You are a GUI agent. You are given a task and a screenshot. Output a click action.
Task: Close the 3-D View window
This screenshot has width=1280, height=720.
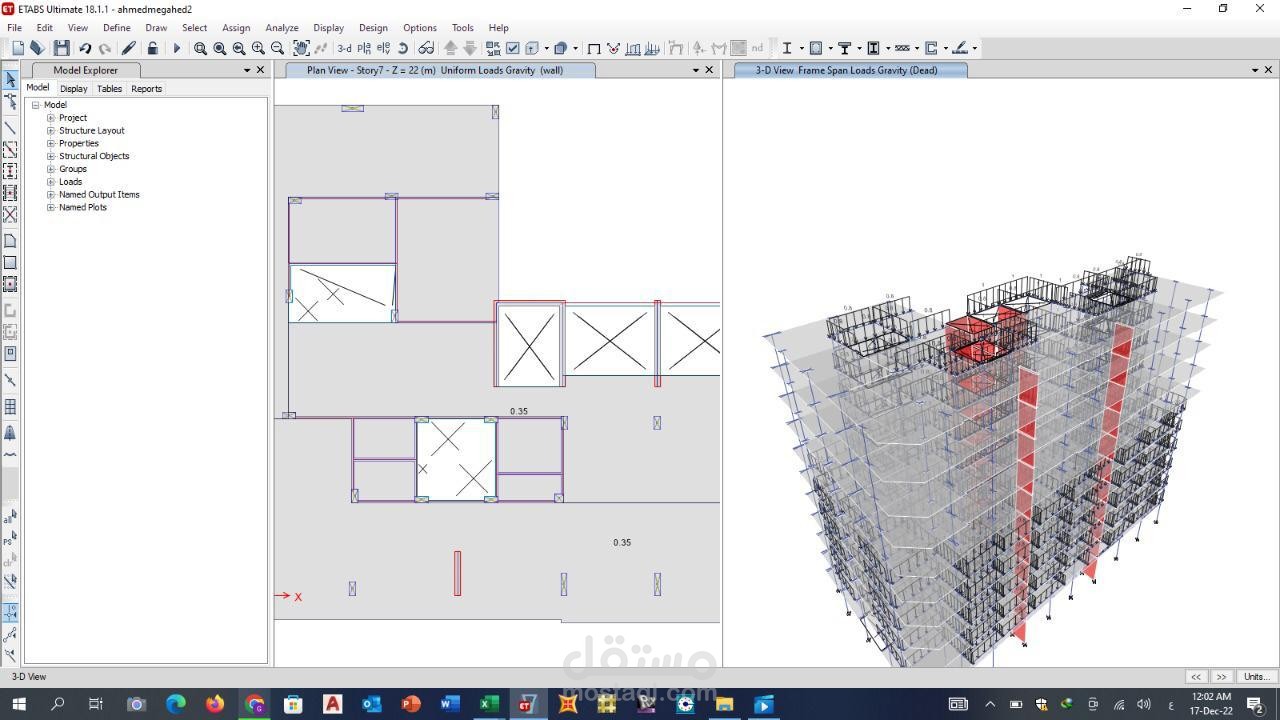click(x=1269, y=70)
